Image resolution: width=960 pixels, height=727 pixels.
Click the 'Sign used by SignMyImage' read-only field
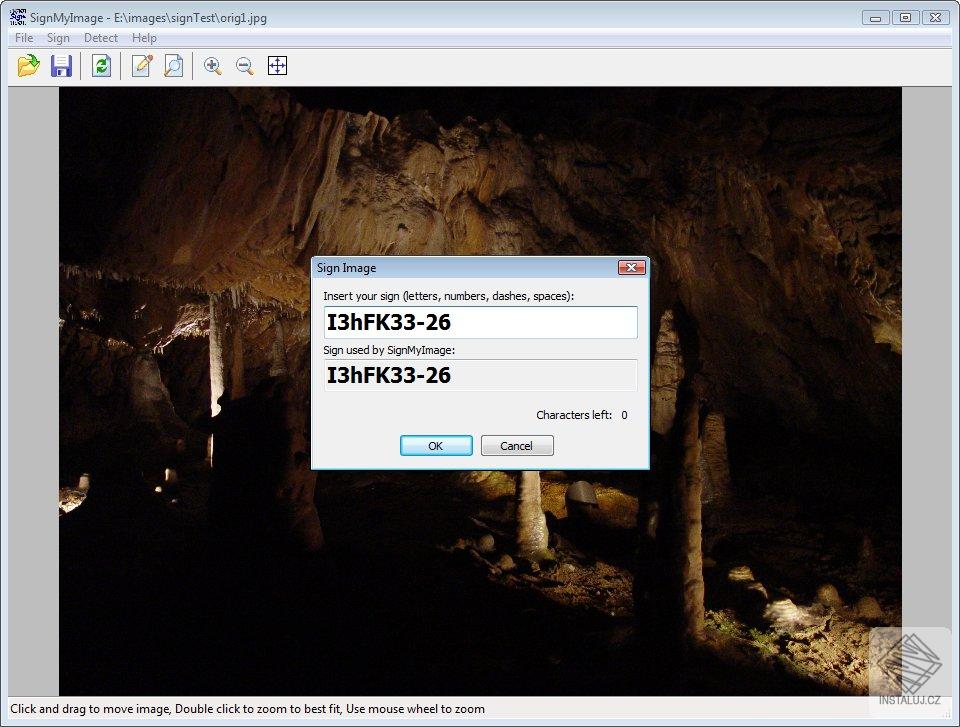click(481, 375)
